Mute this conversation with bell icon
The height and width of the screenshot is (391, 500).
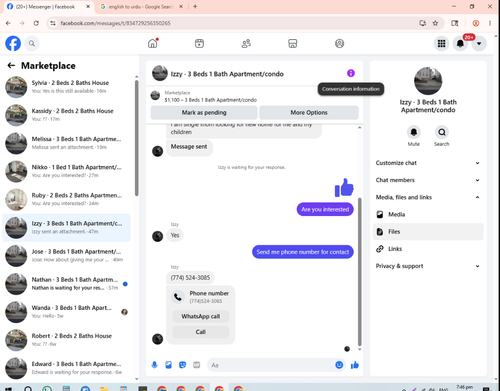tap(414, 132)
